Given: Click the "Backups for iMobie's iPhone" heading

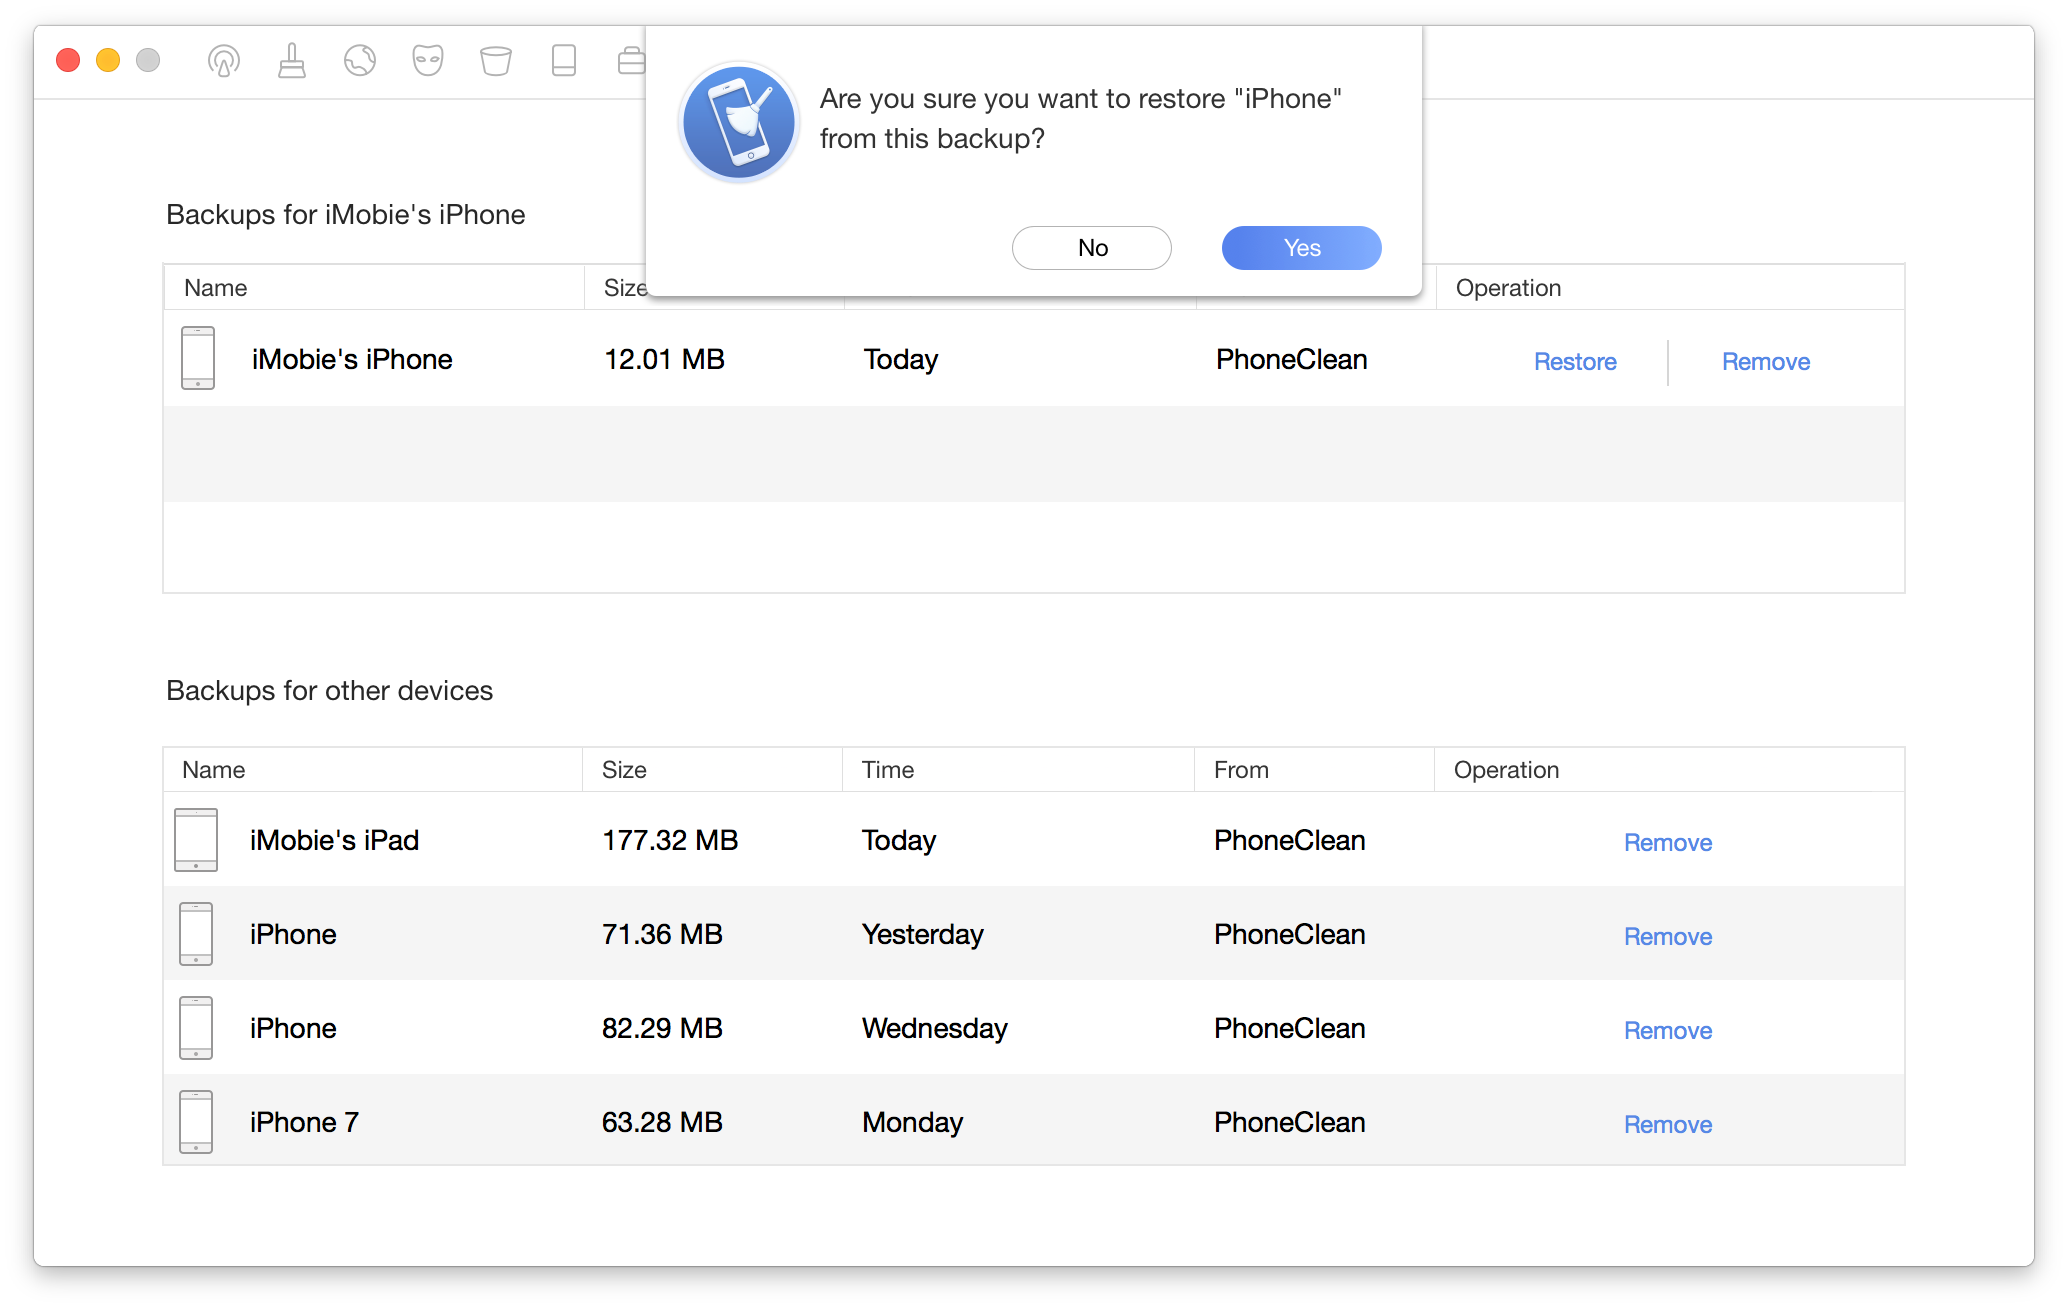Looking at the screenshot, I should (346, 214).
